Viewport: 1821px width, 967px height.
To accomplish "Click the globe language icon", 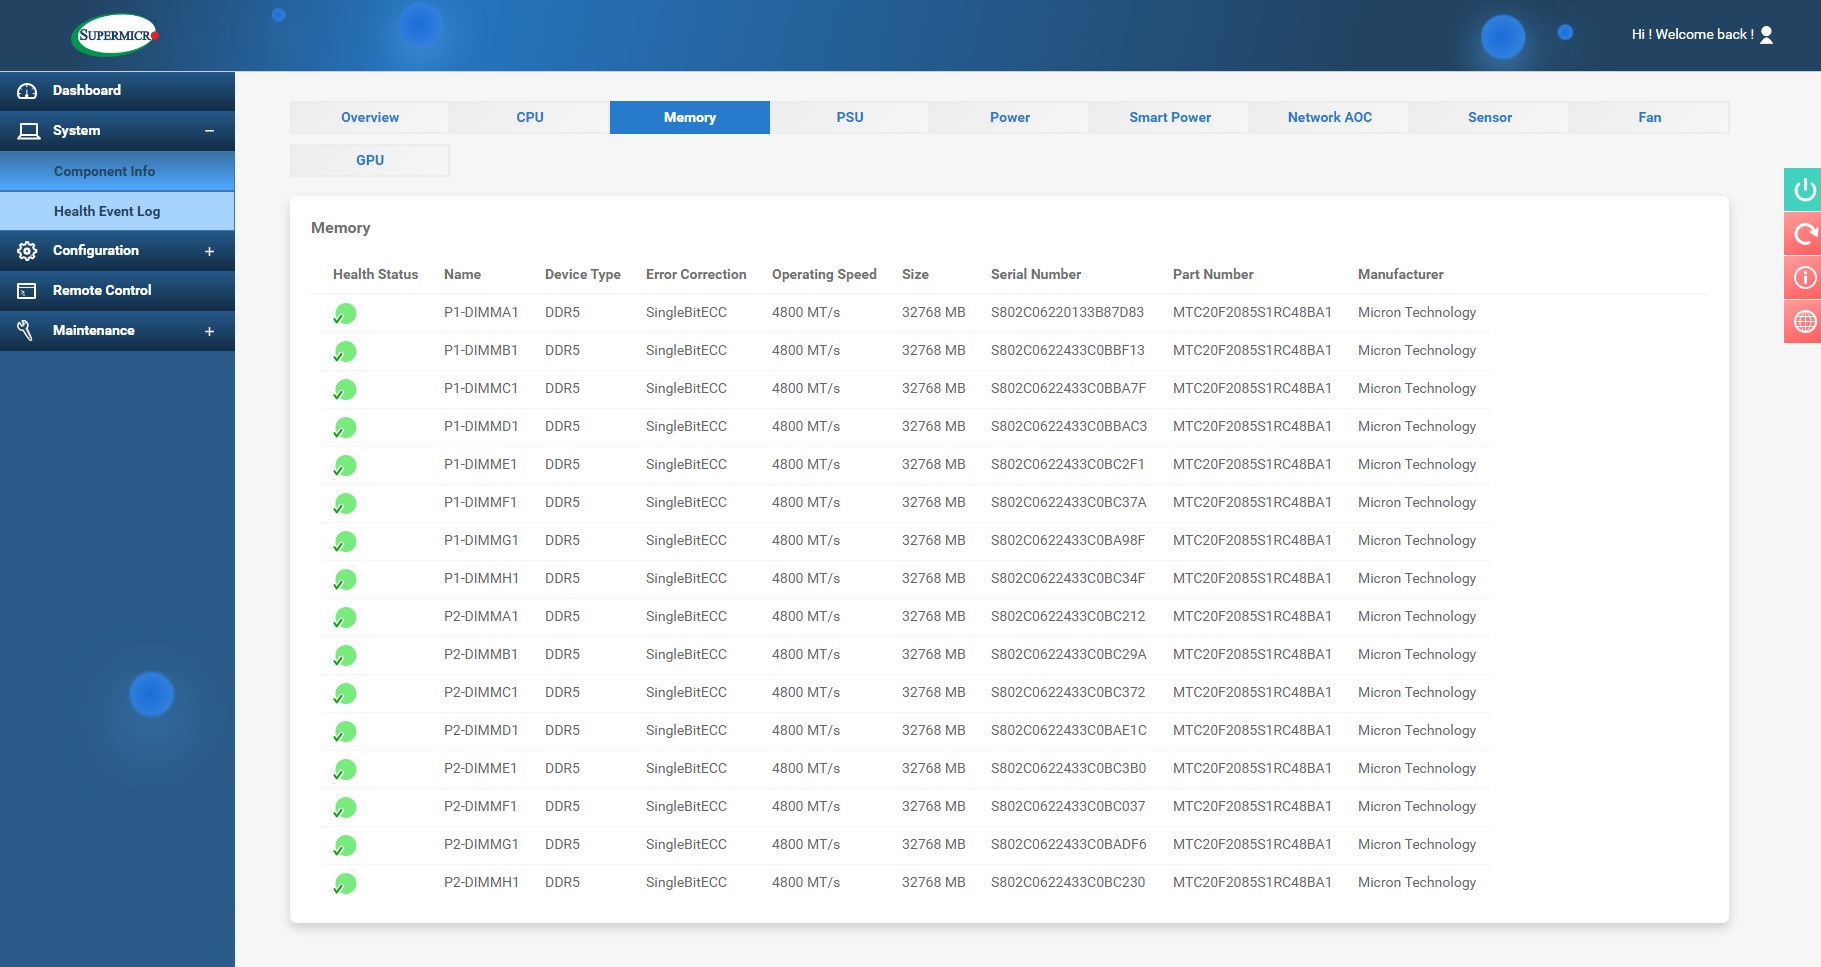I will tap(1804, 321).
